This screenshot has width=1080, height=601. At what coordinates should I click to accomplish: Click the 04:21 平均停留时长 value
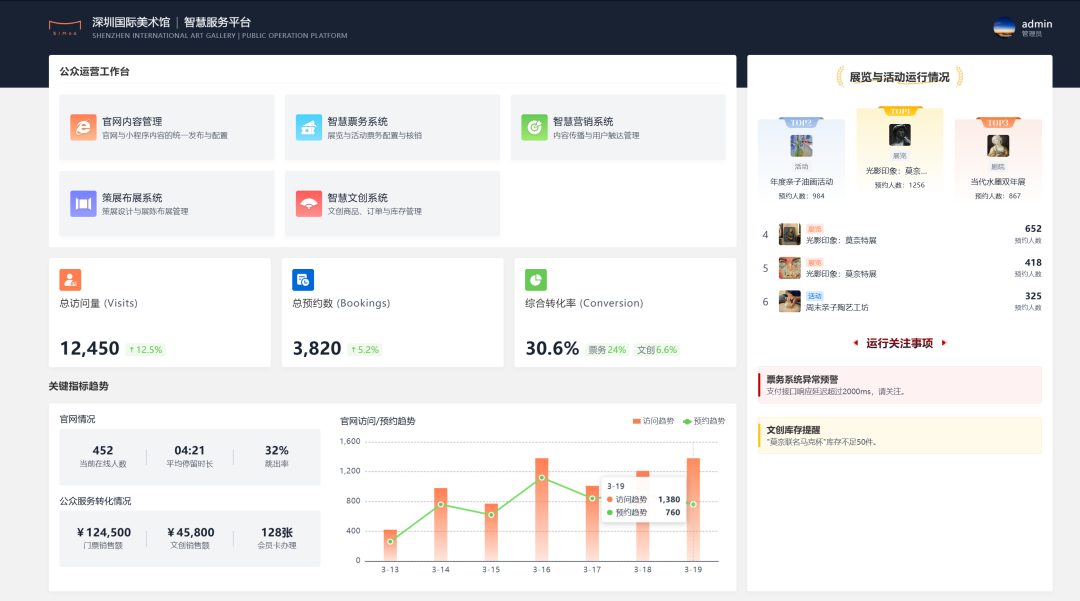[189, 450]
